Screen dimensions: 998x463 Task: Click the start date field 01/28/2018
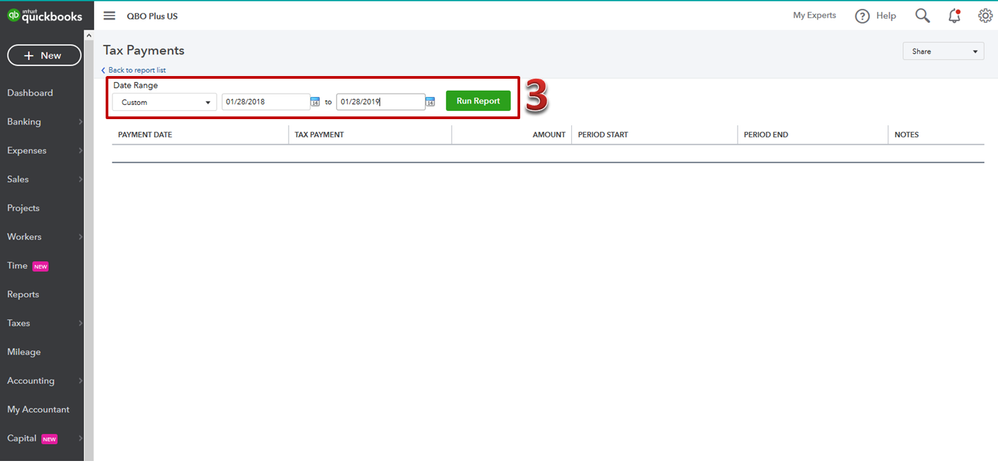(x=266, y=102)
